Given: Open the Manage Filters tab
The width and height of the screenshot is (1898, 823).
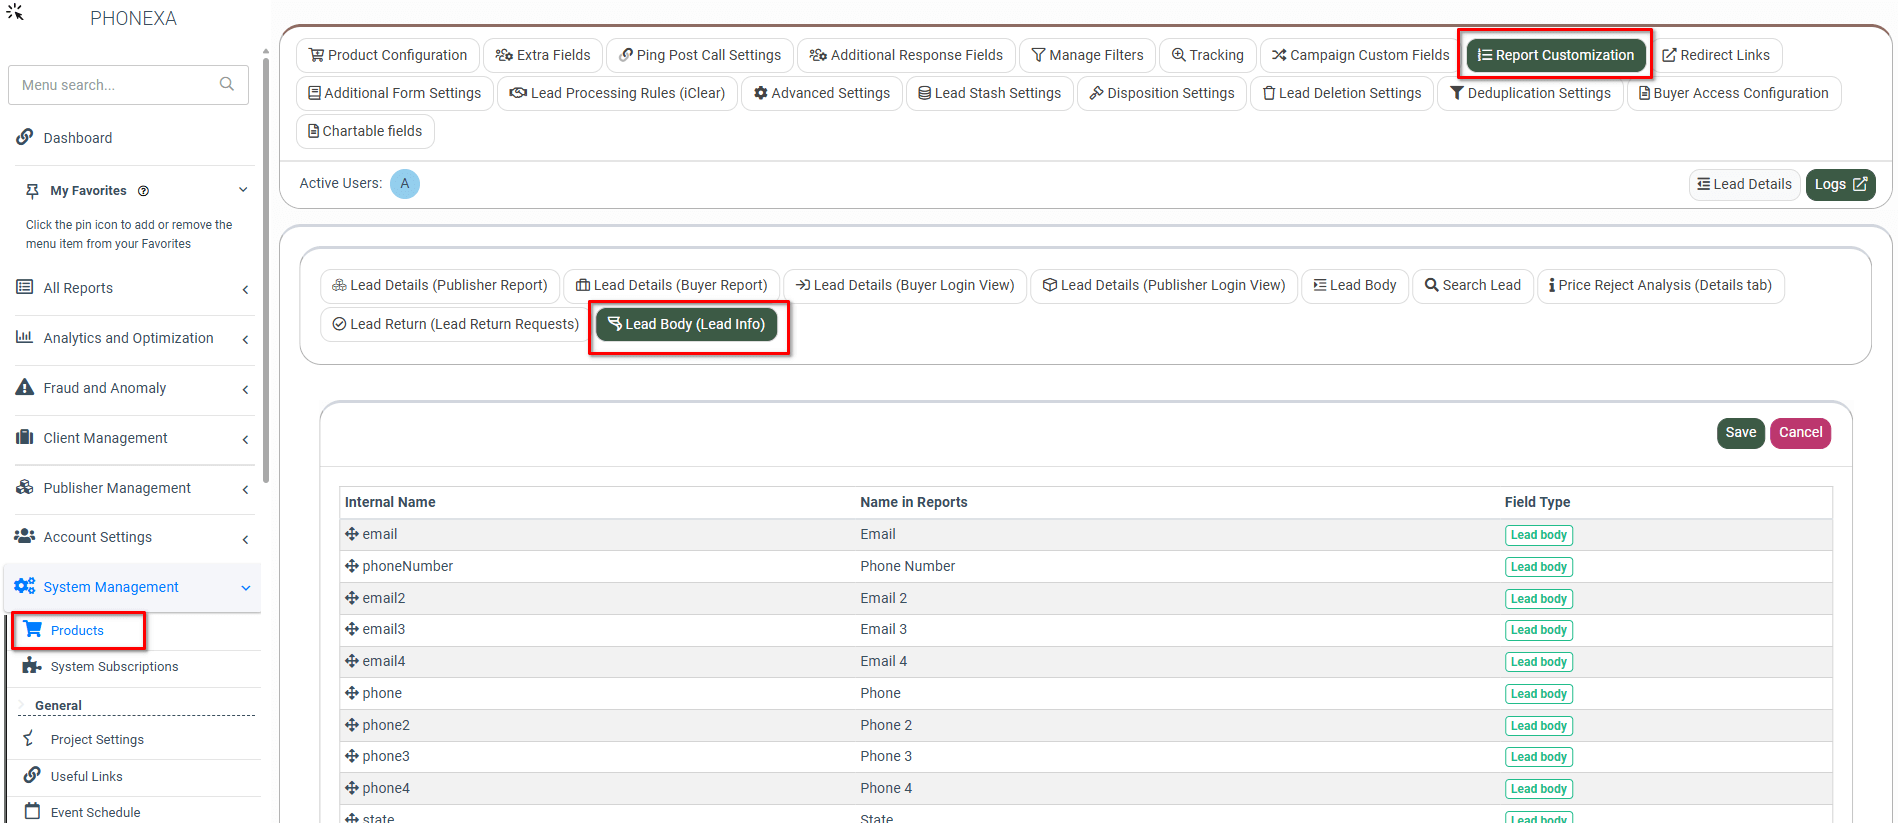Looking at the screenshot, I should [1087, 55].
